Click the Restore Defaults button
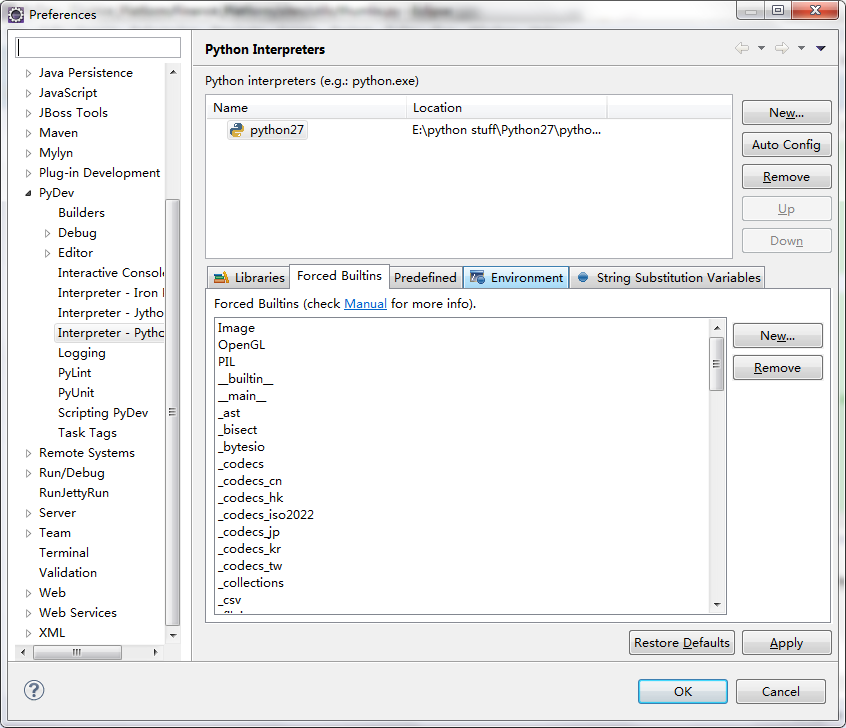Screen dimensions: 846x728 (x=682, y=643)
